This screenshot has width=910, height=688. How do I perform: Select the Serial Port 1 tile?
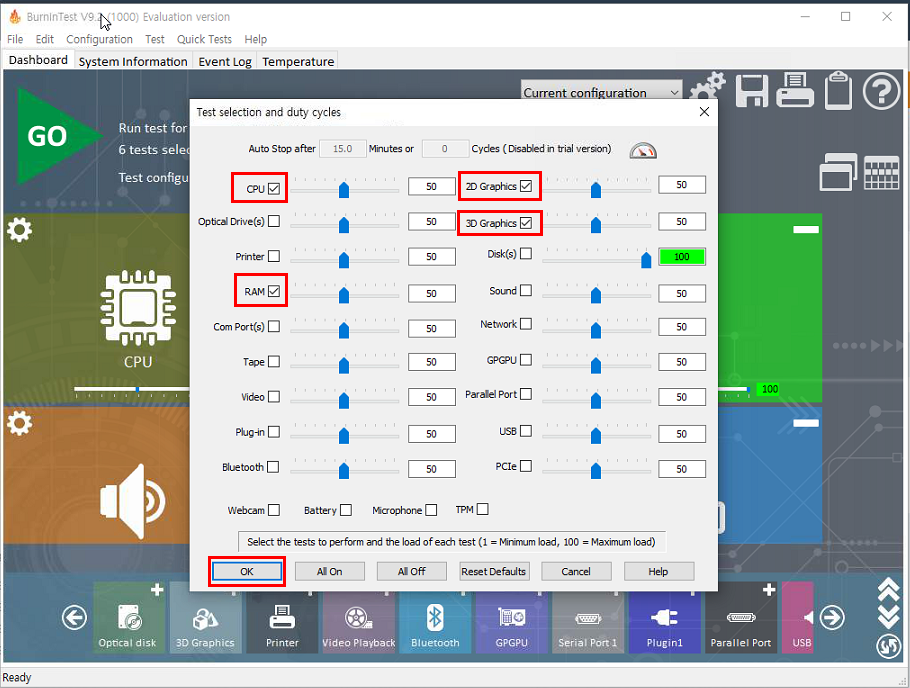(x=588, y=618)
